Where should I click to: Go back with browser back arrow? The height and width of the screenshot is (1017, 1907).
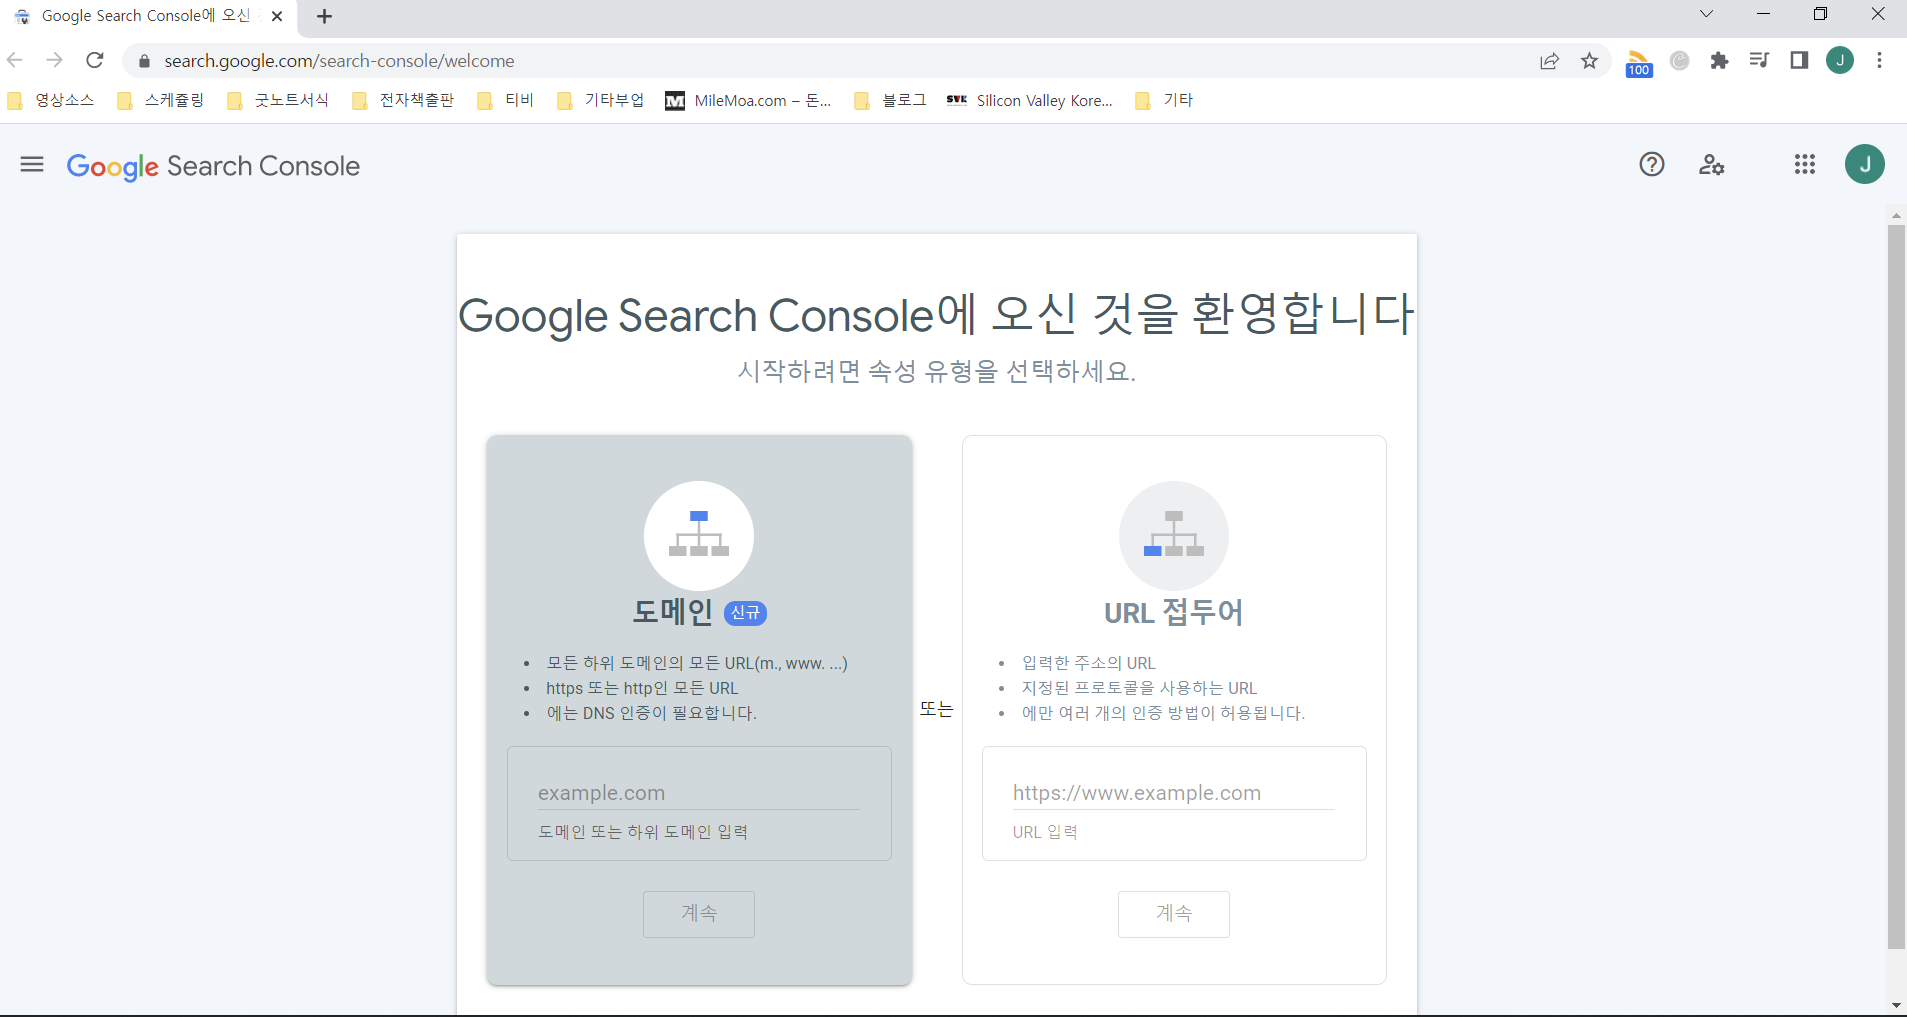pyautogui.click(x=15, y=61)
